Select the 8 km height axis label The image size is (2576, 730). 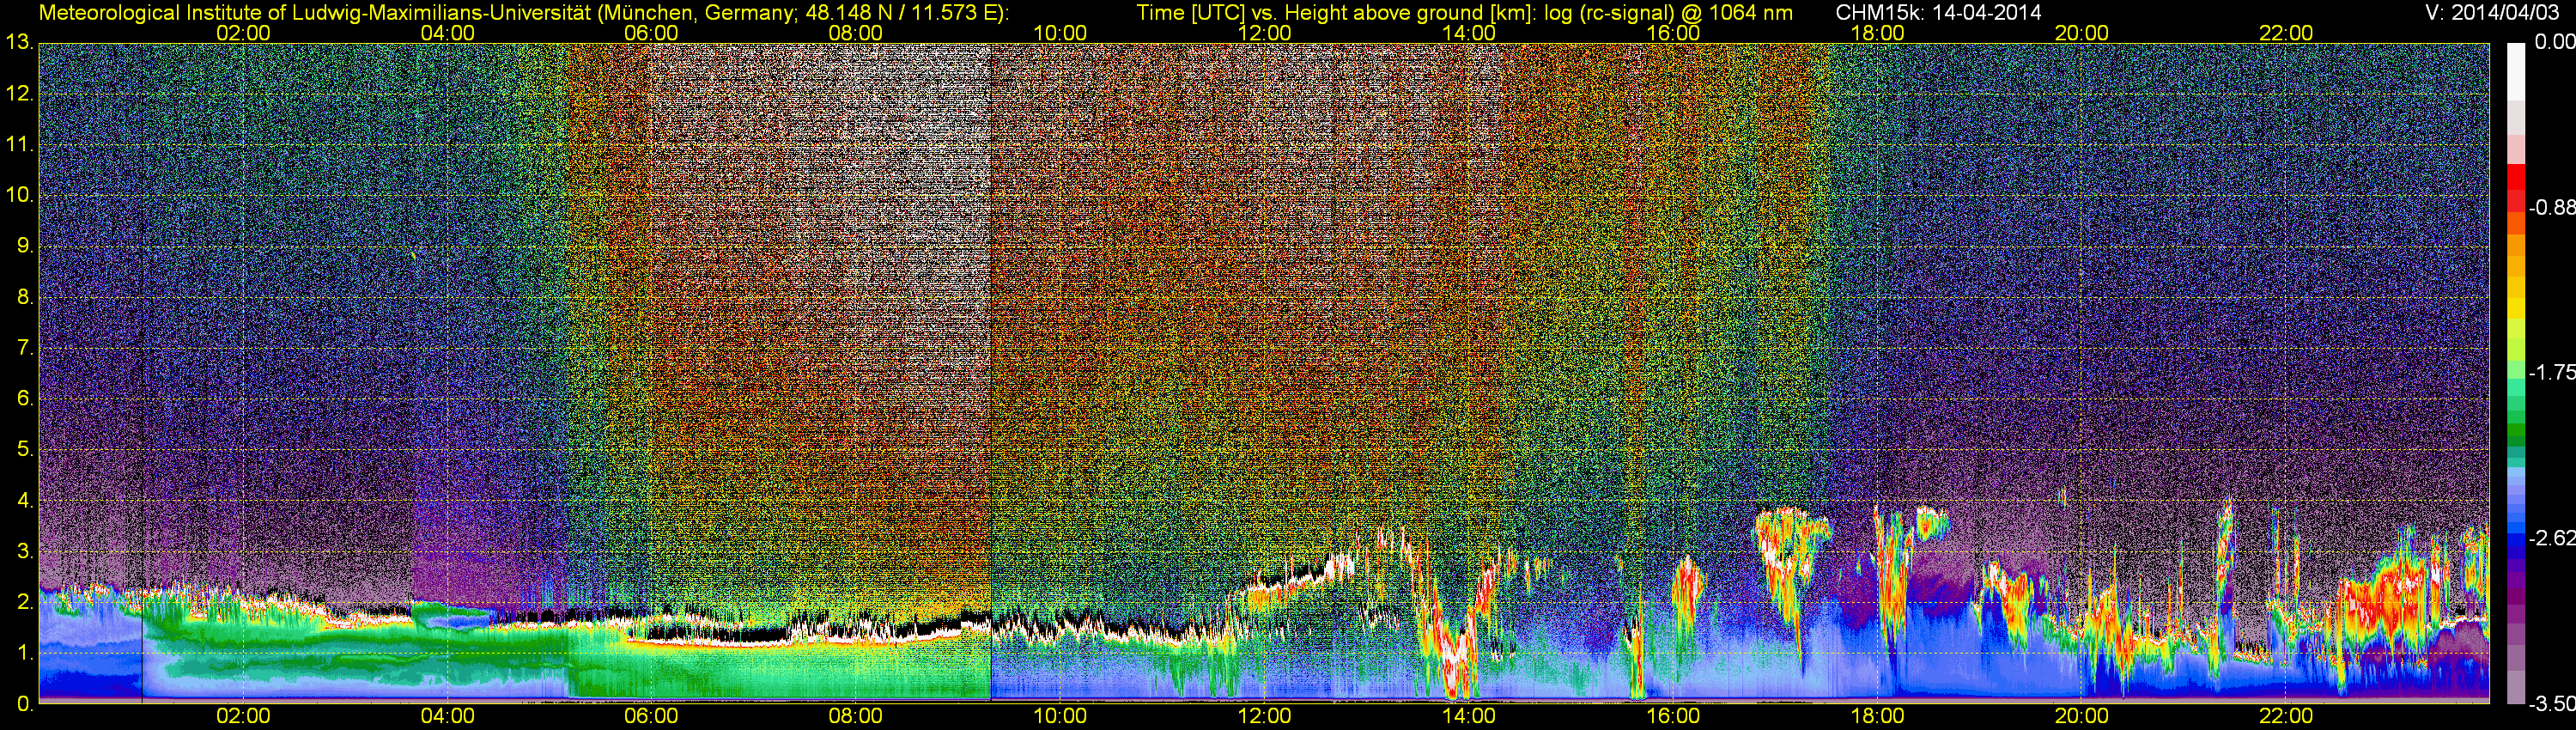[x=25, y=297]
